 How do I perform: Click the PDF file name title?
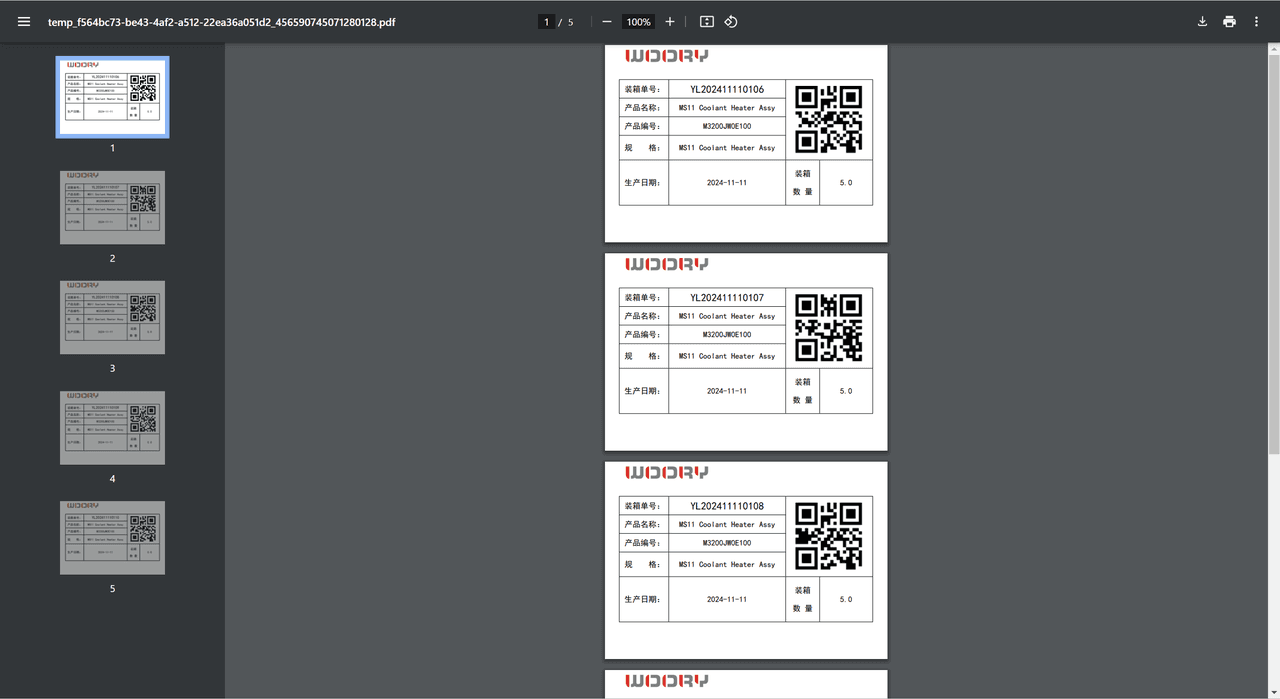point(222,22)
